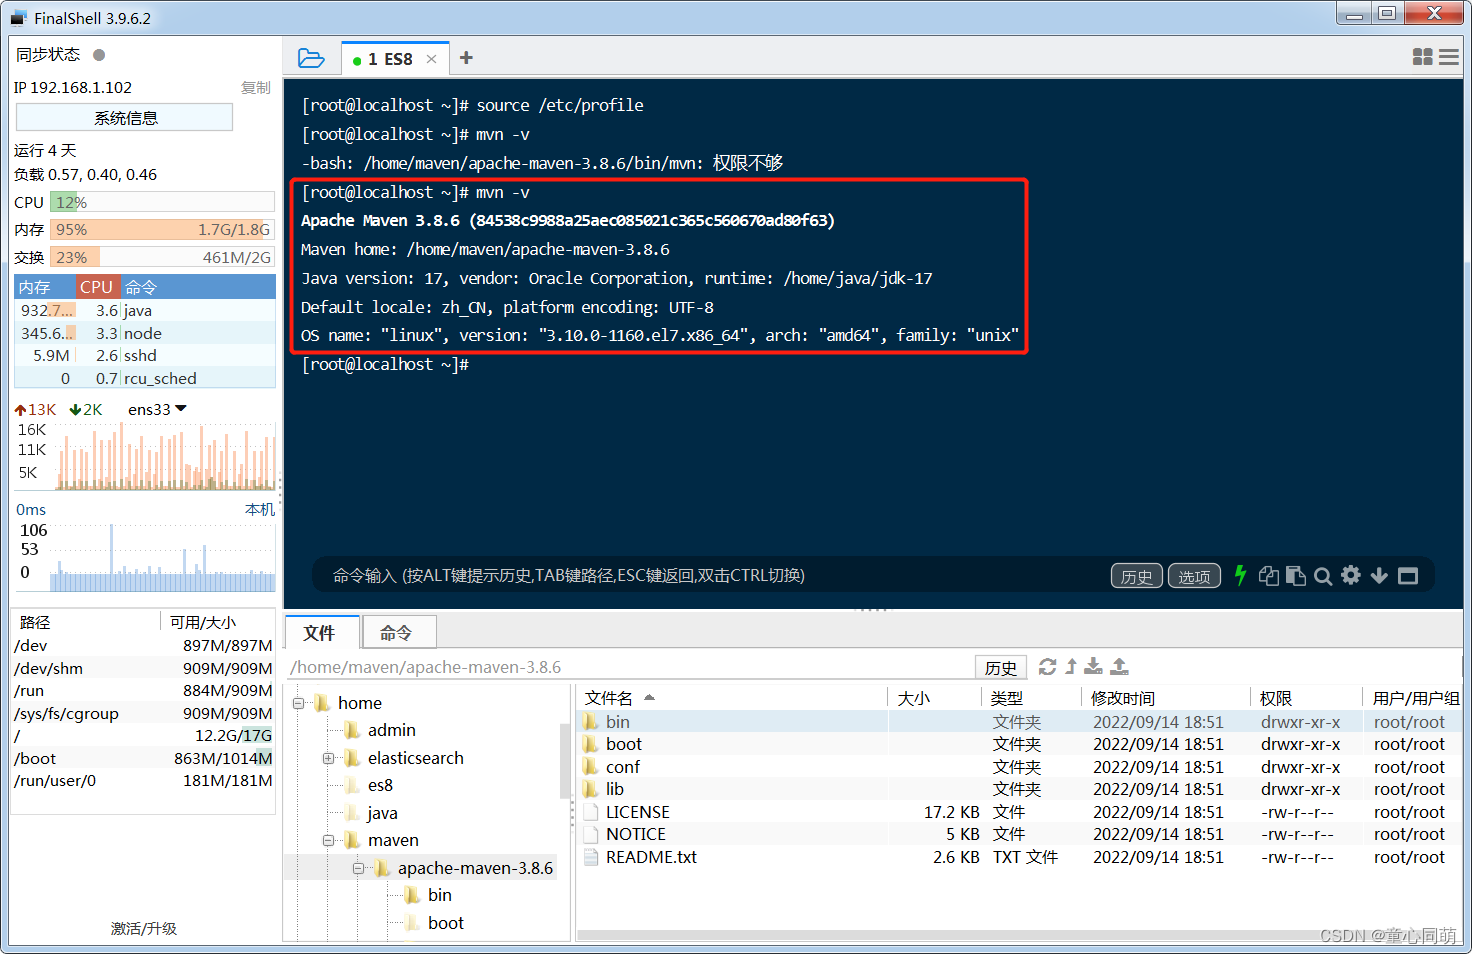This screenshot has width=1472, height=954.
Task: Click the /boot disk usage row
Action: coord(143,758)
